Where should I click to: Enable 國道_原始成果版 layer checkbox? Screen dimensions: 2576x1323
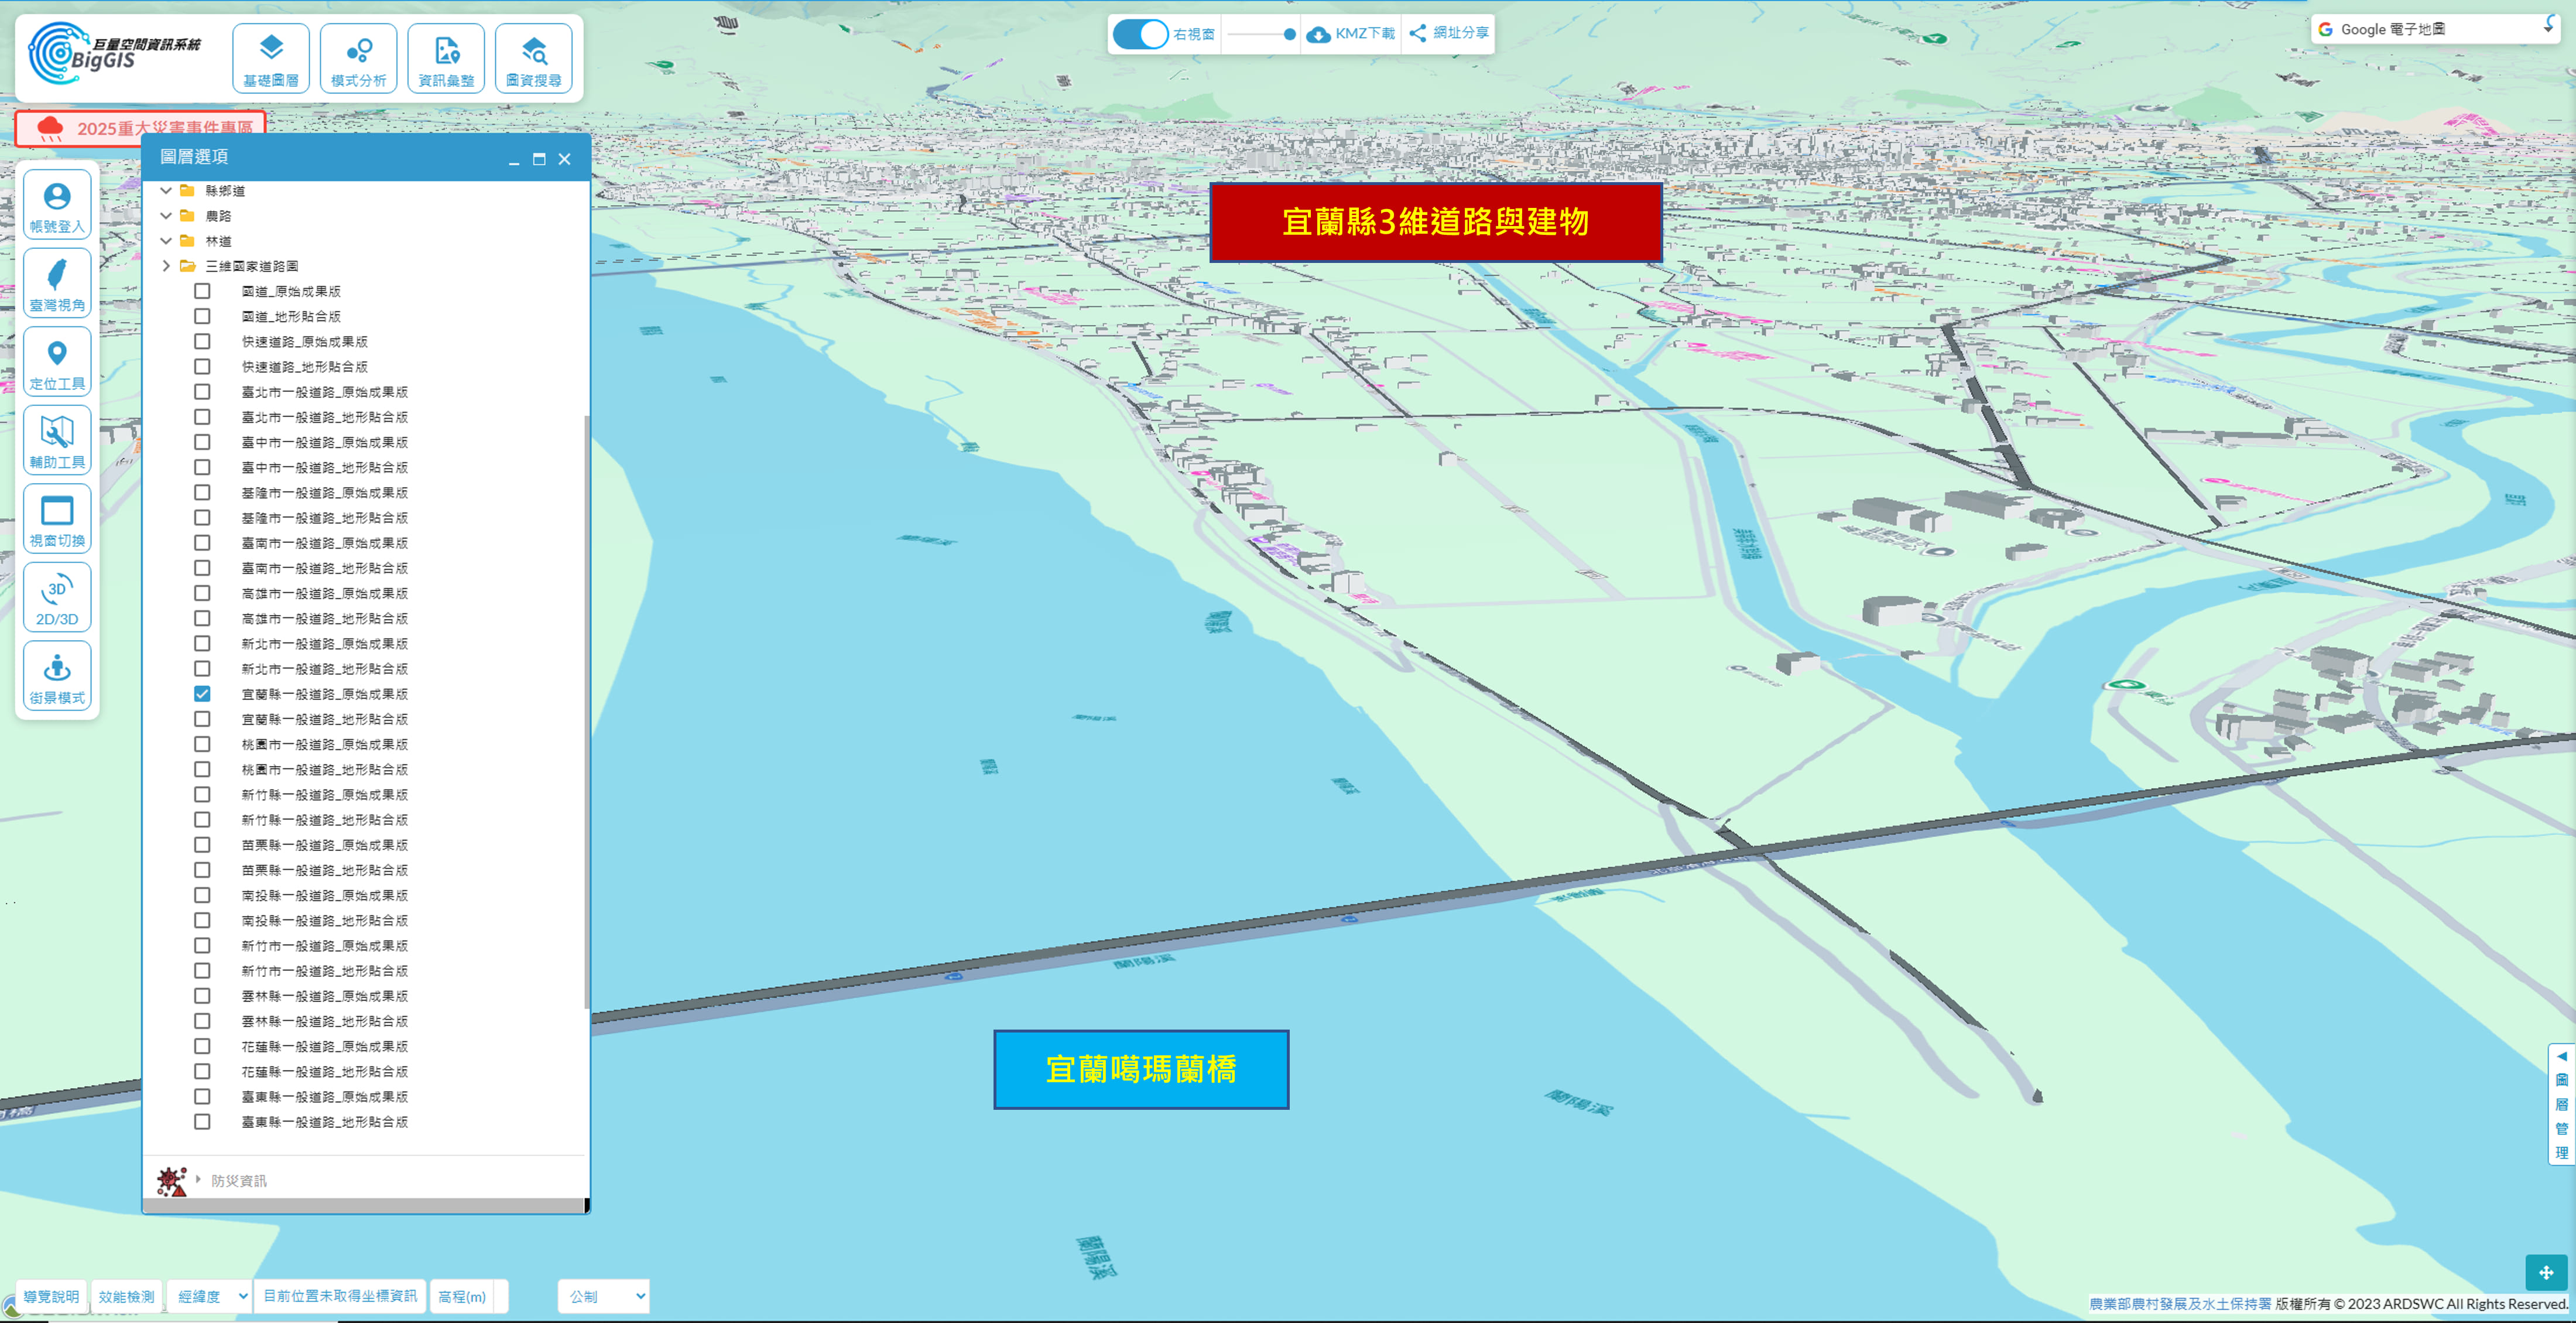point(202,291)
